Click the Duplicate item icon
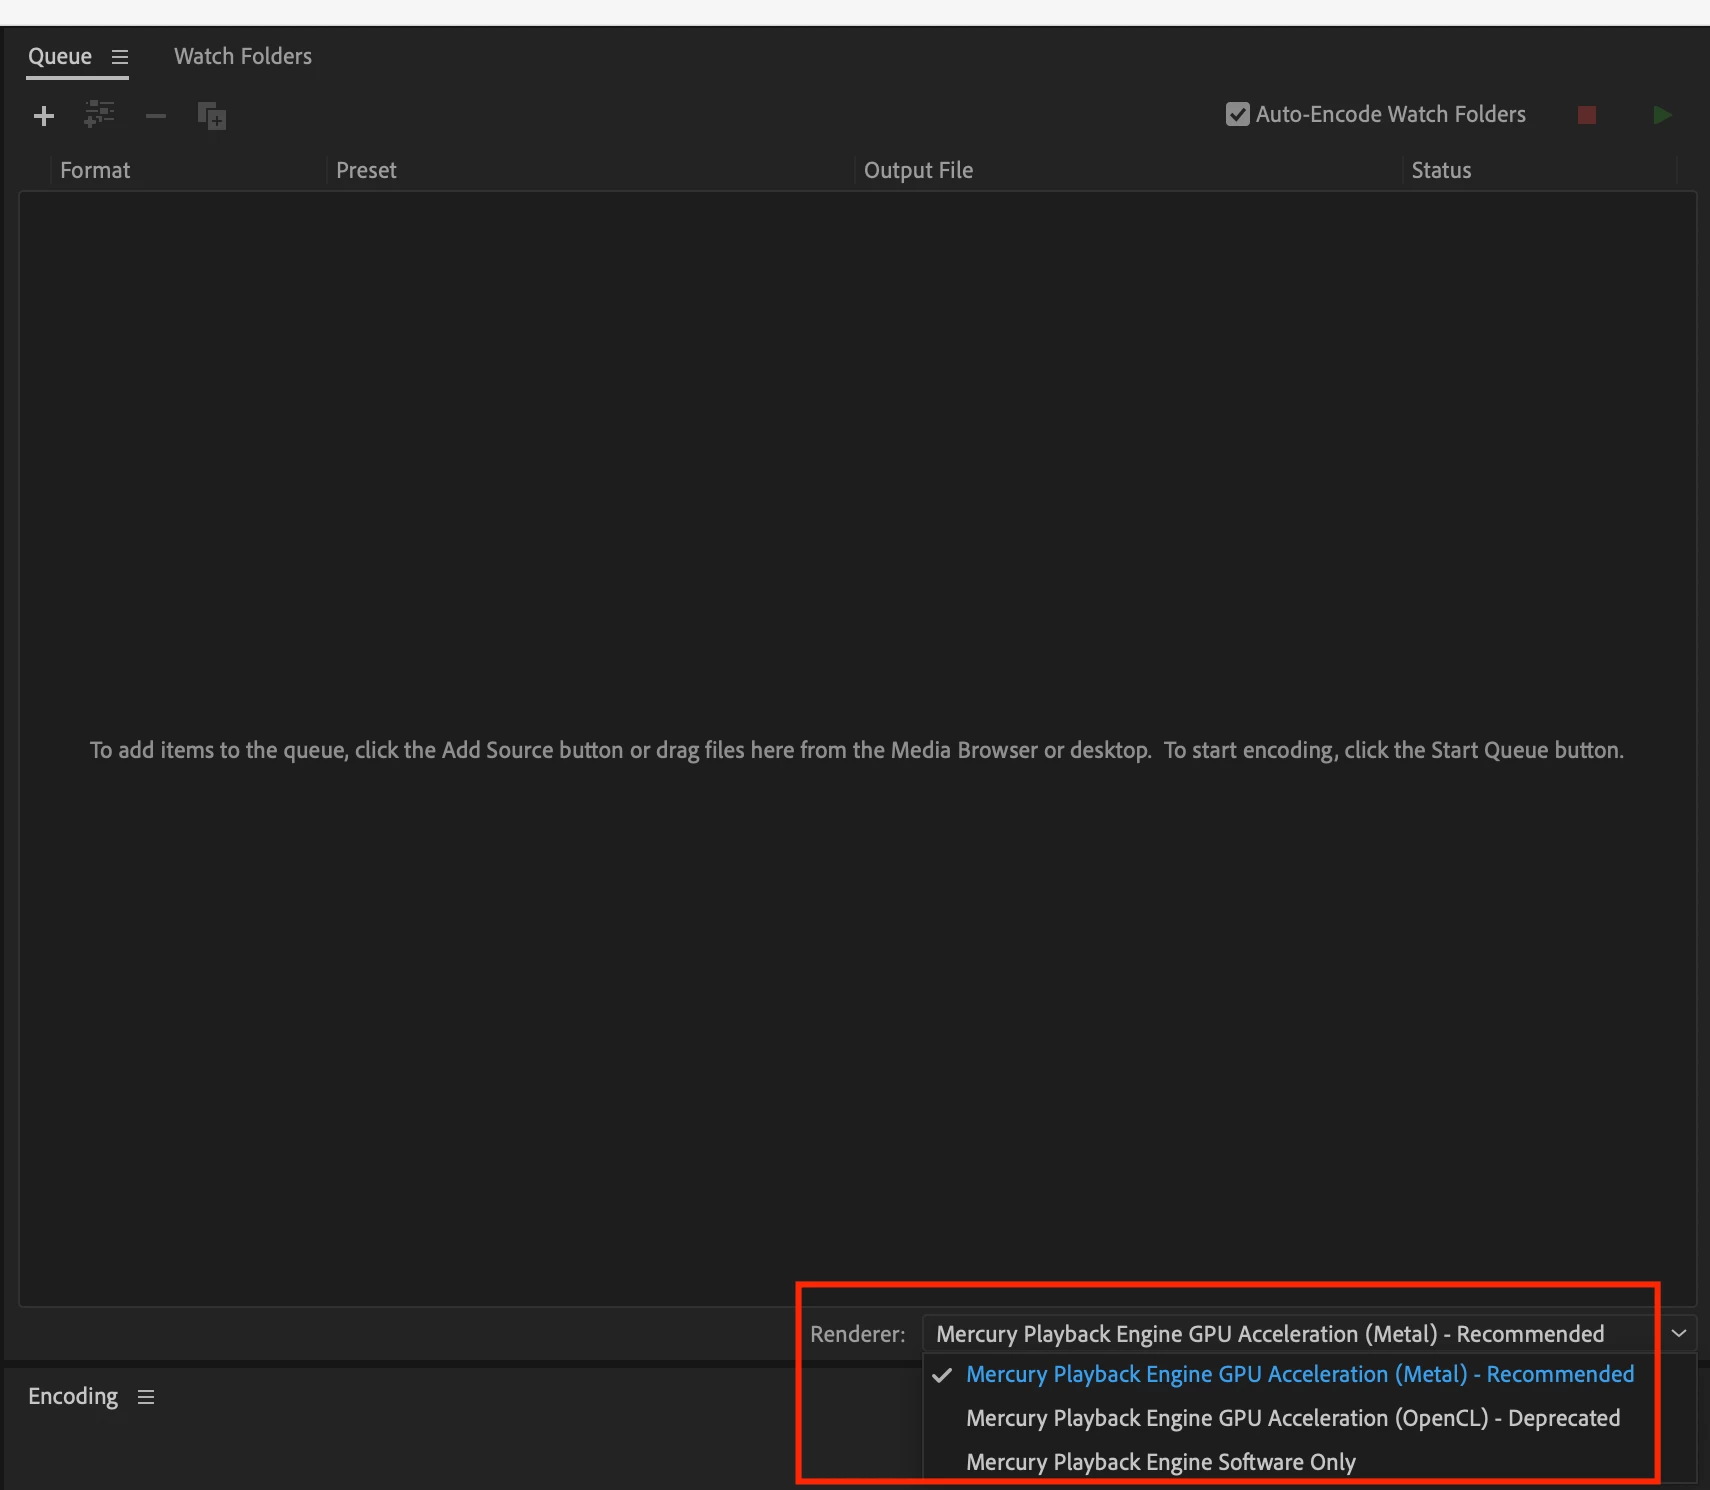 [212, 116]
